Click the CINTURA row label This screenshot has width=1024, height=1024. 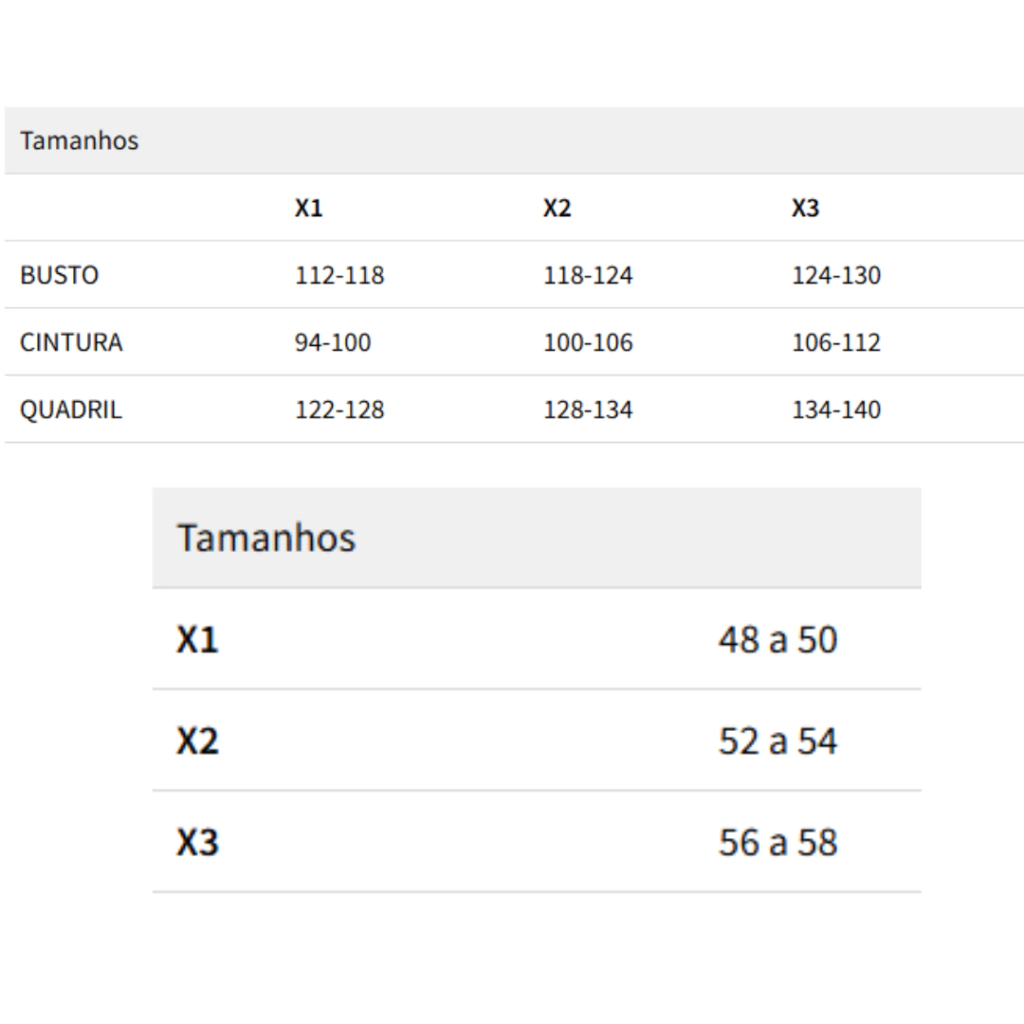click(x=71, y=342)
